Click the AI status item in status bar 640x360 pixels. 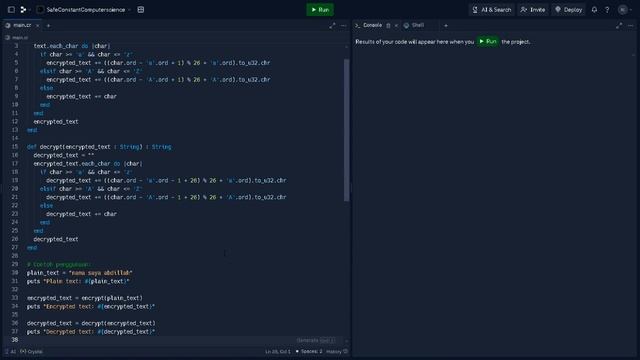(11, 351)
